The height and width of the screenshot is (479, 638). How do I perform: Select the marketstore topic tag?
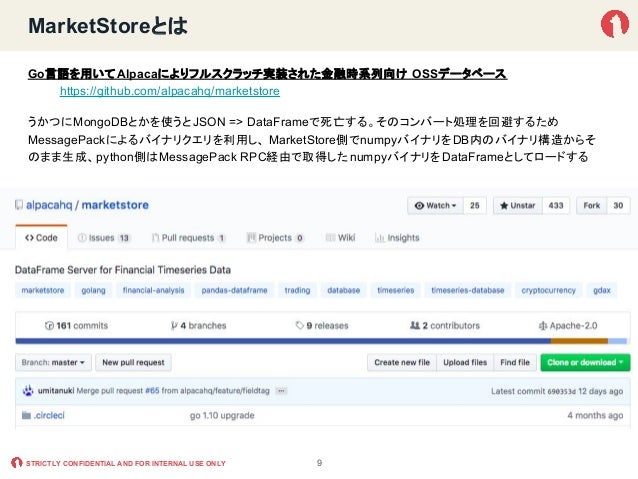(x=43, y=290)
